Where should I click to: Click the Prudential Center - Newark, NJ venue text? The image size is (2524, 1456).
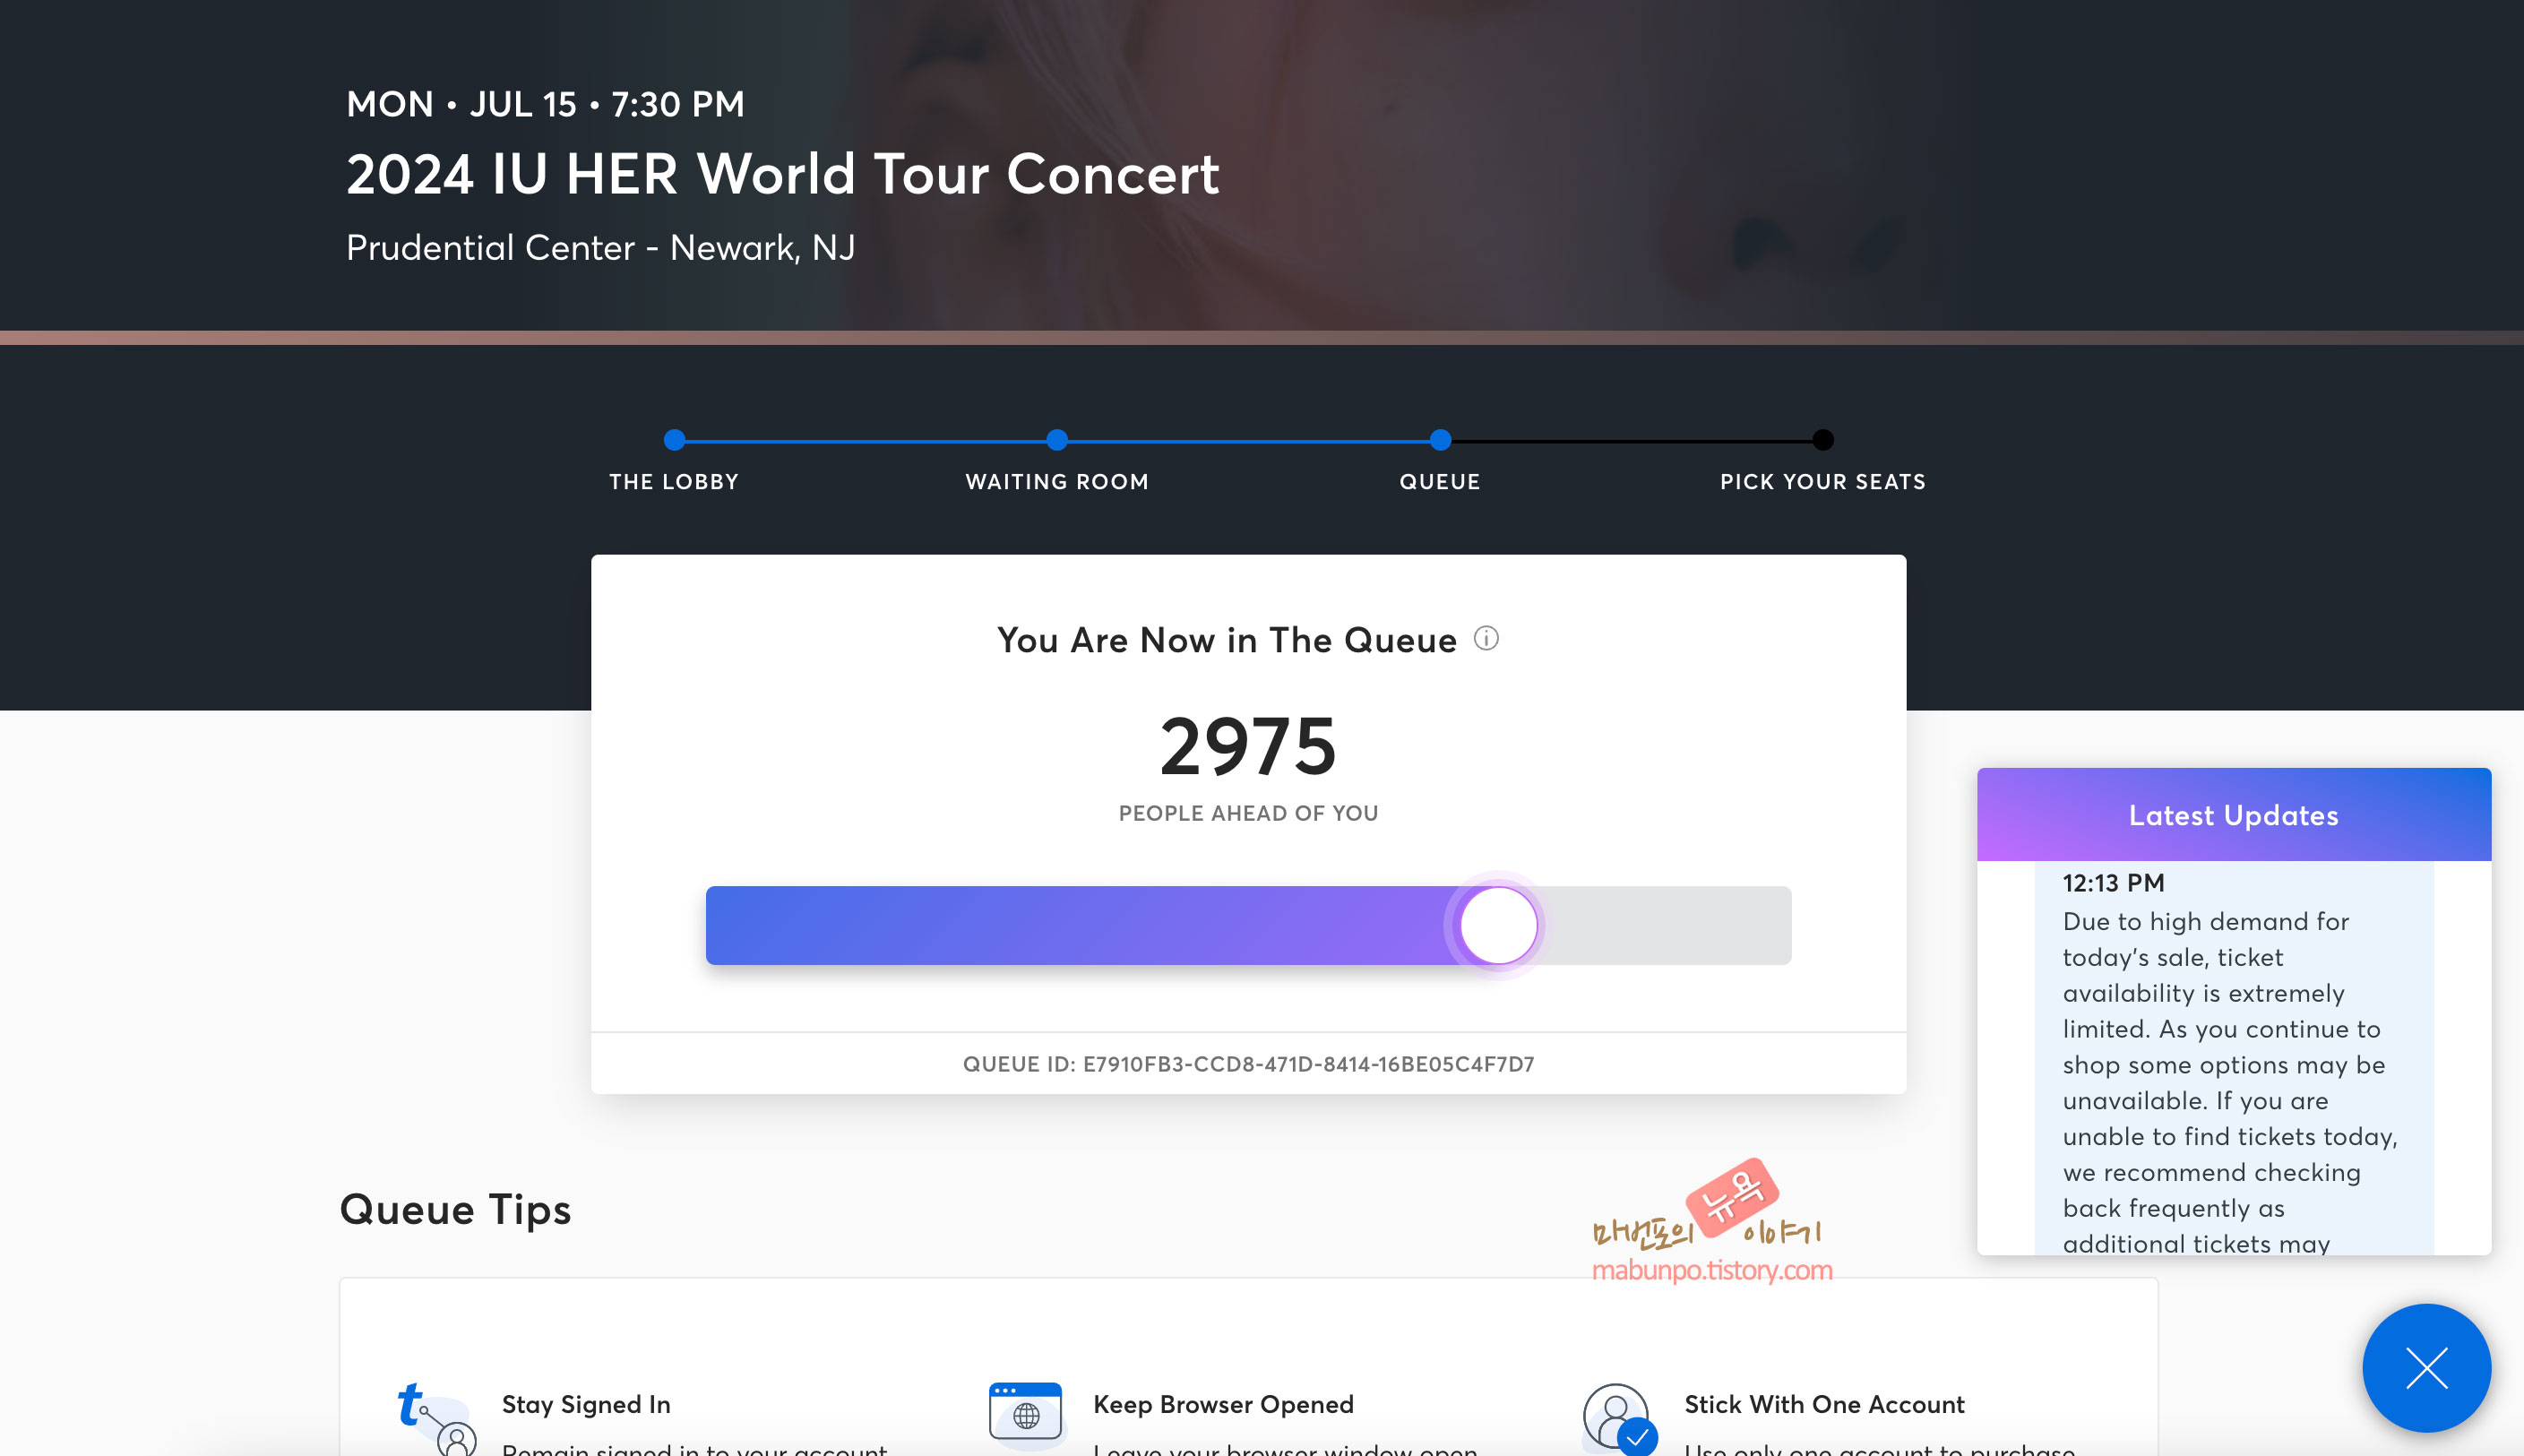click(x=601, y=247)
